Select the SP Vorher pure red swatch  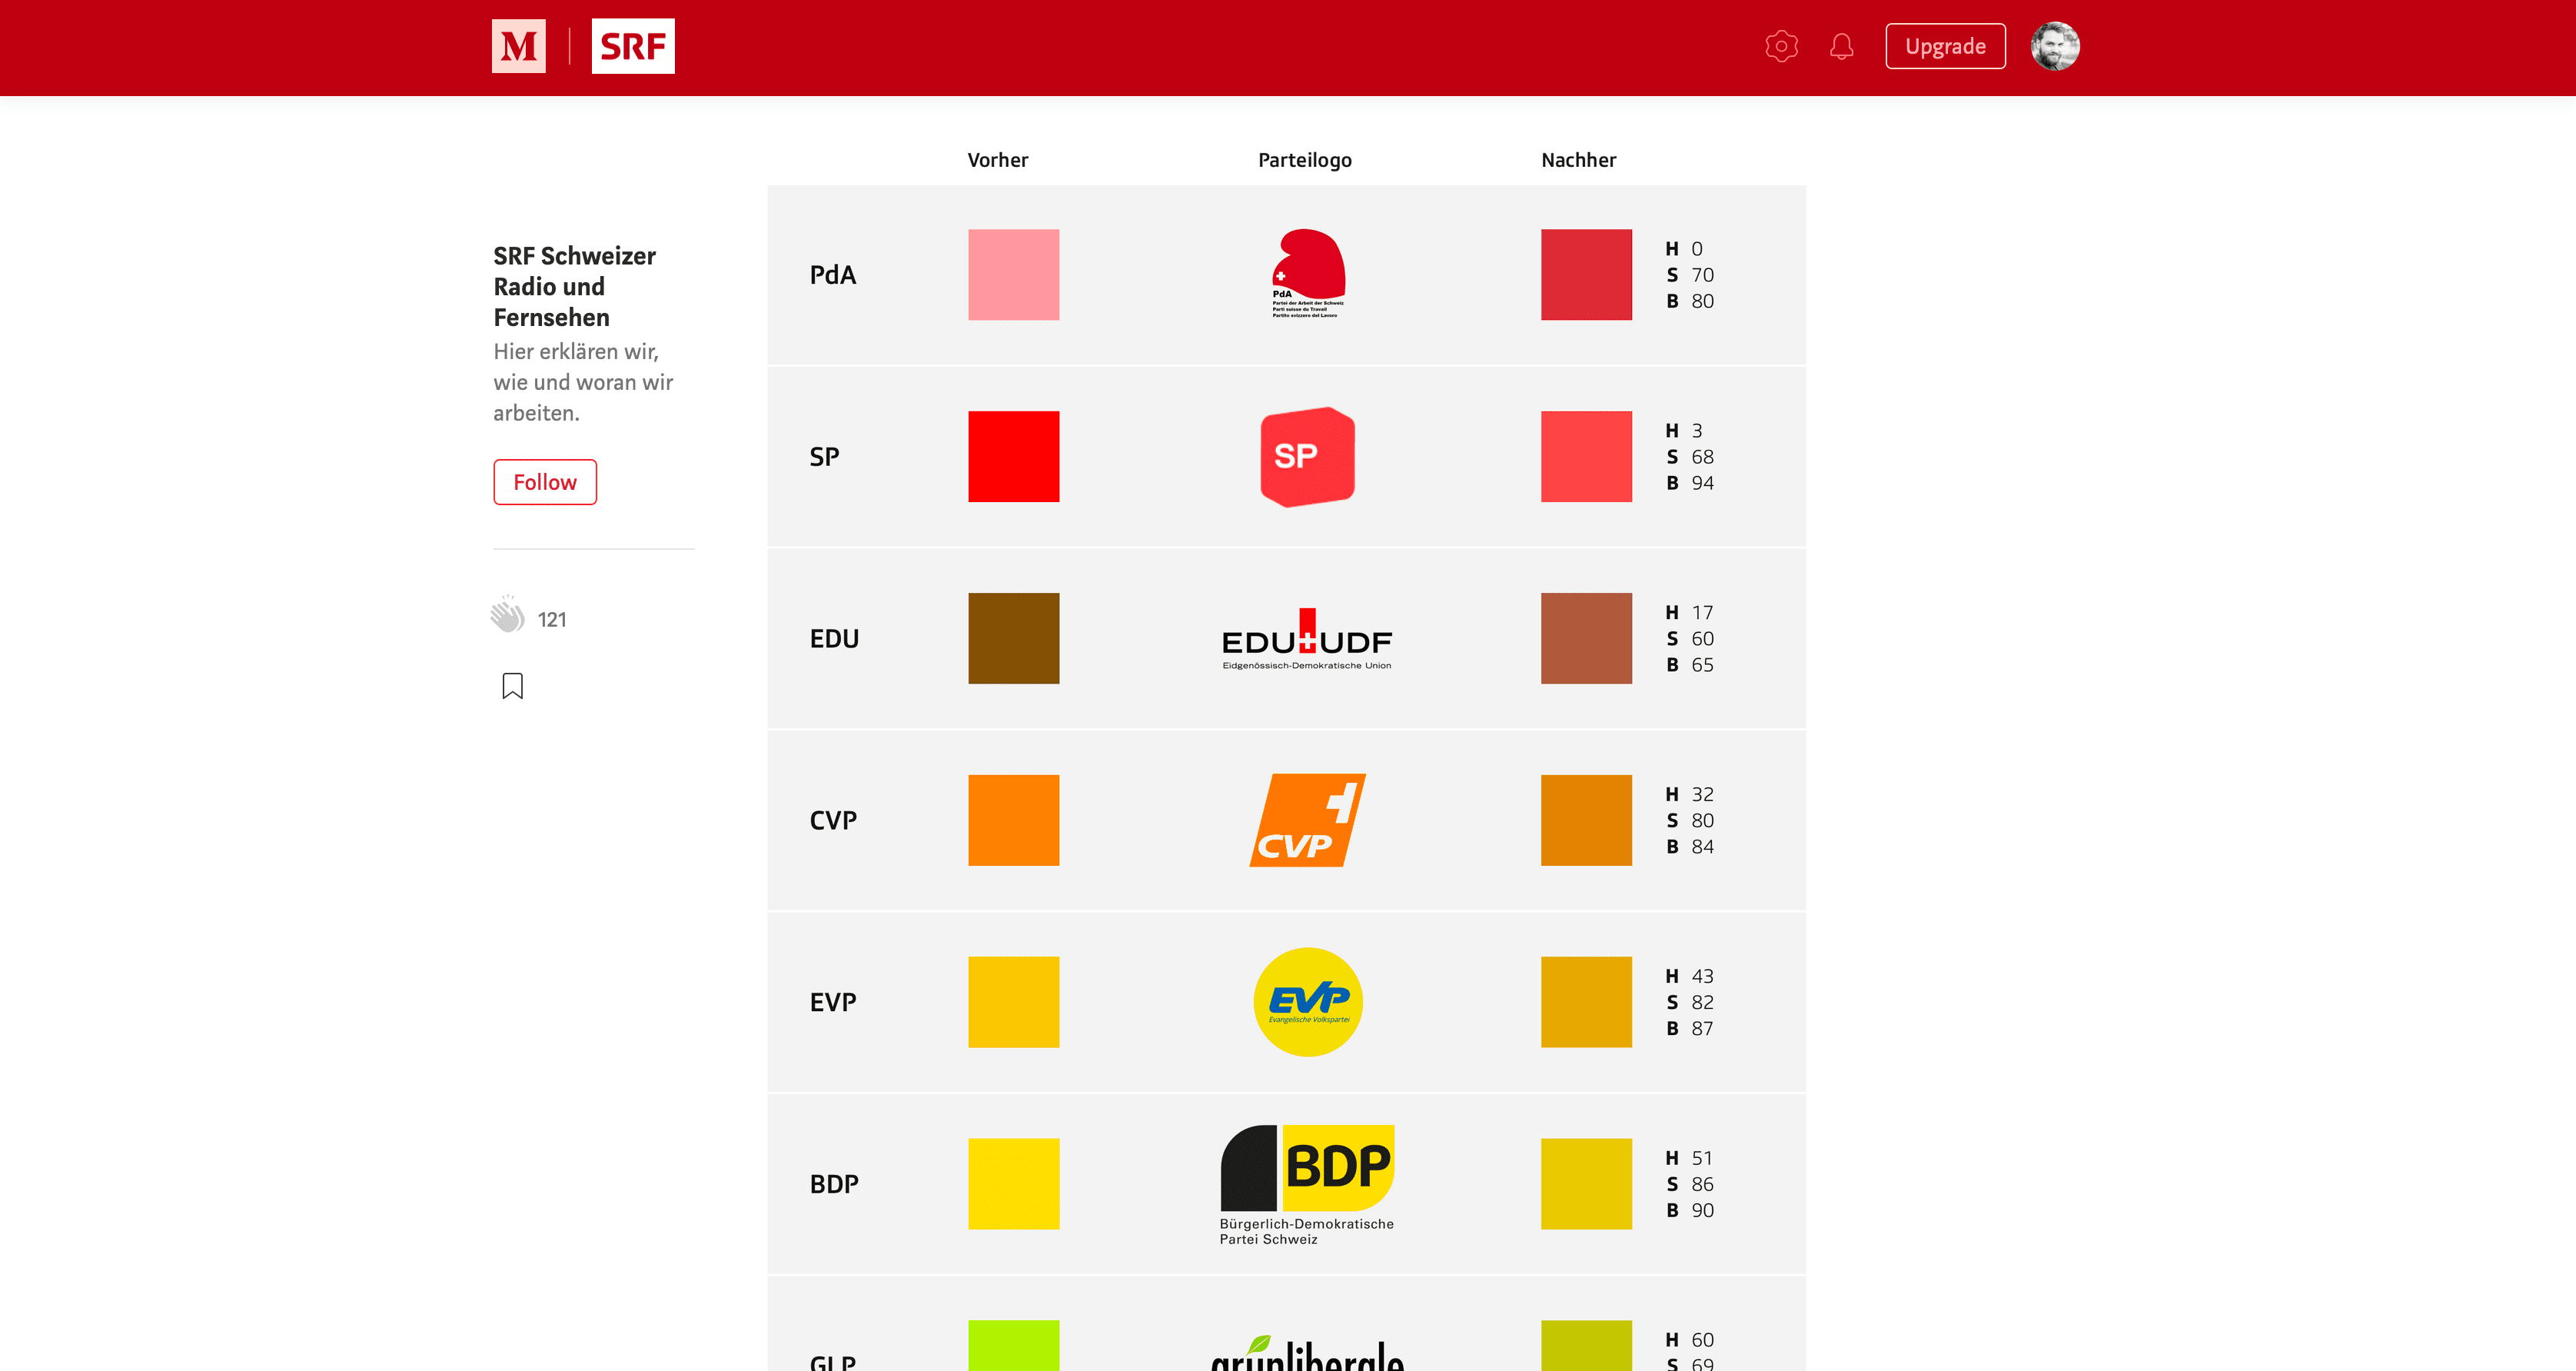click(1013, 456)
